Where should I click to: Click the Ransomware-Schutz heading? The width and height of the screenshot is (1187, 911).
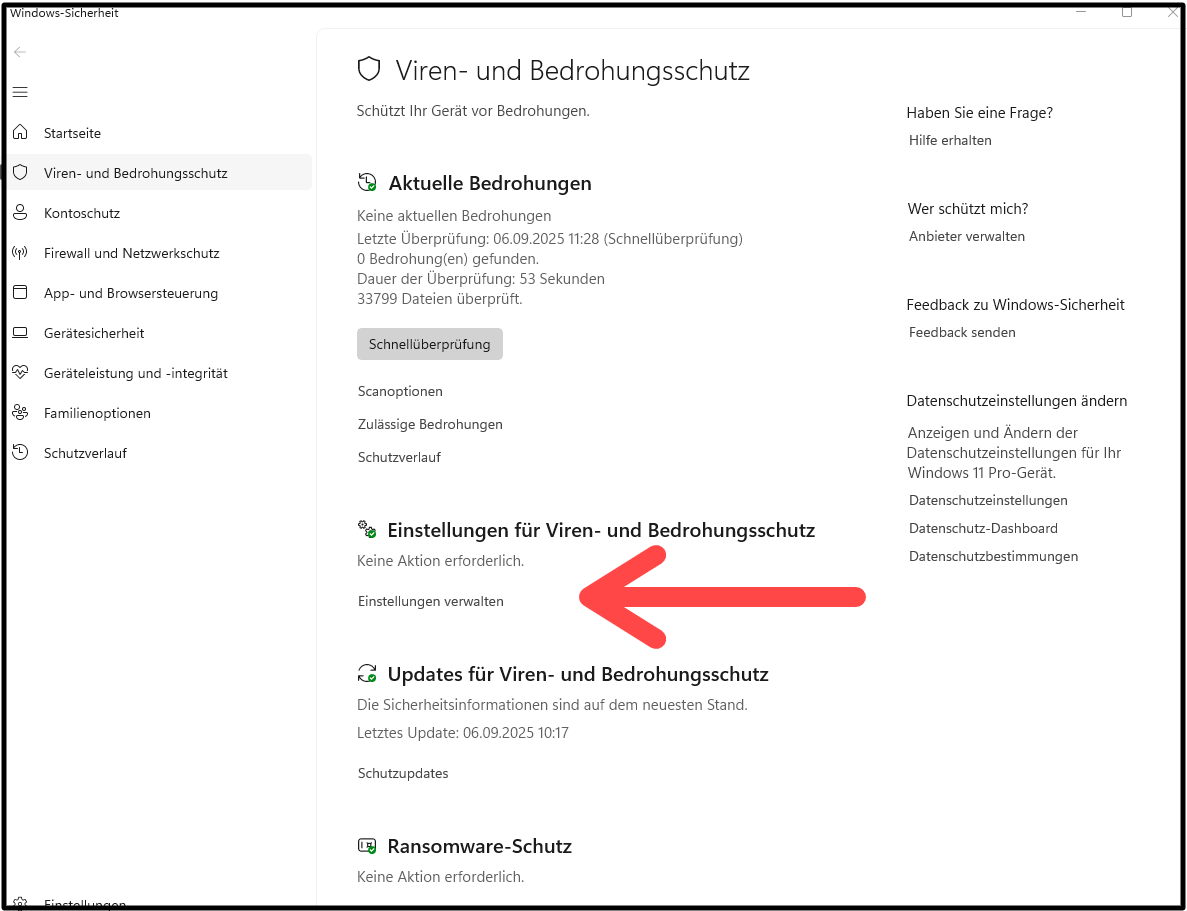point(479,846)
